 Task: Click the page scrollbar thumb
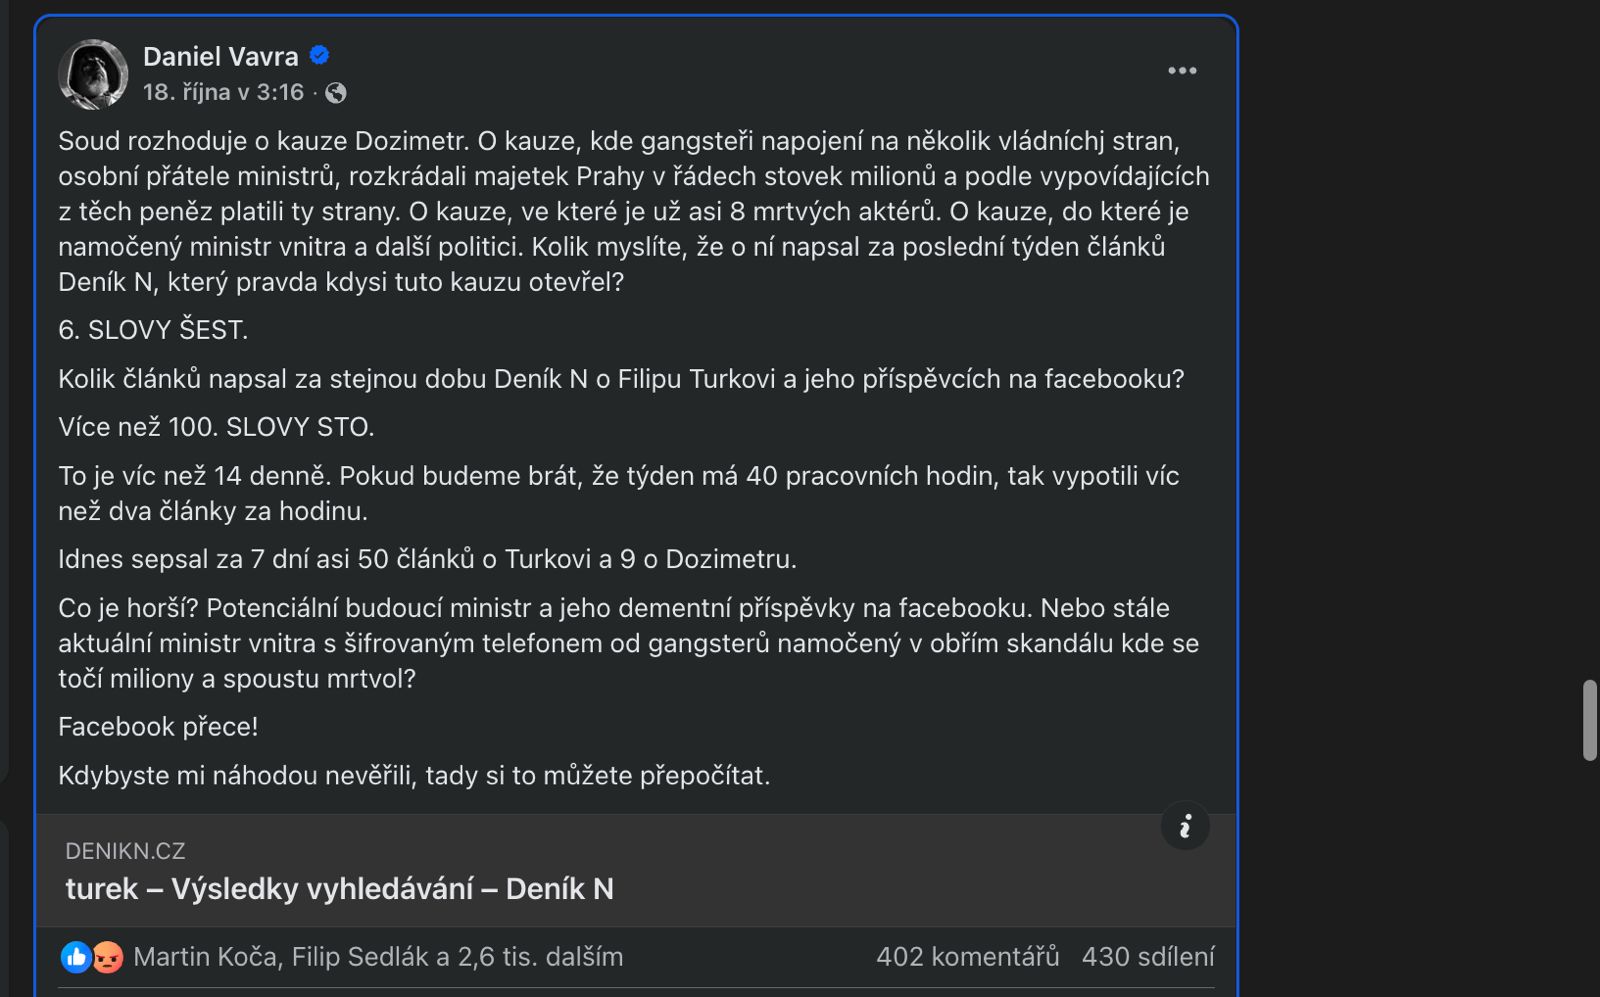(x=1589, y=720)
